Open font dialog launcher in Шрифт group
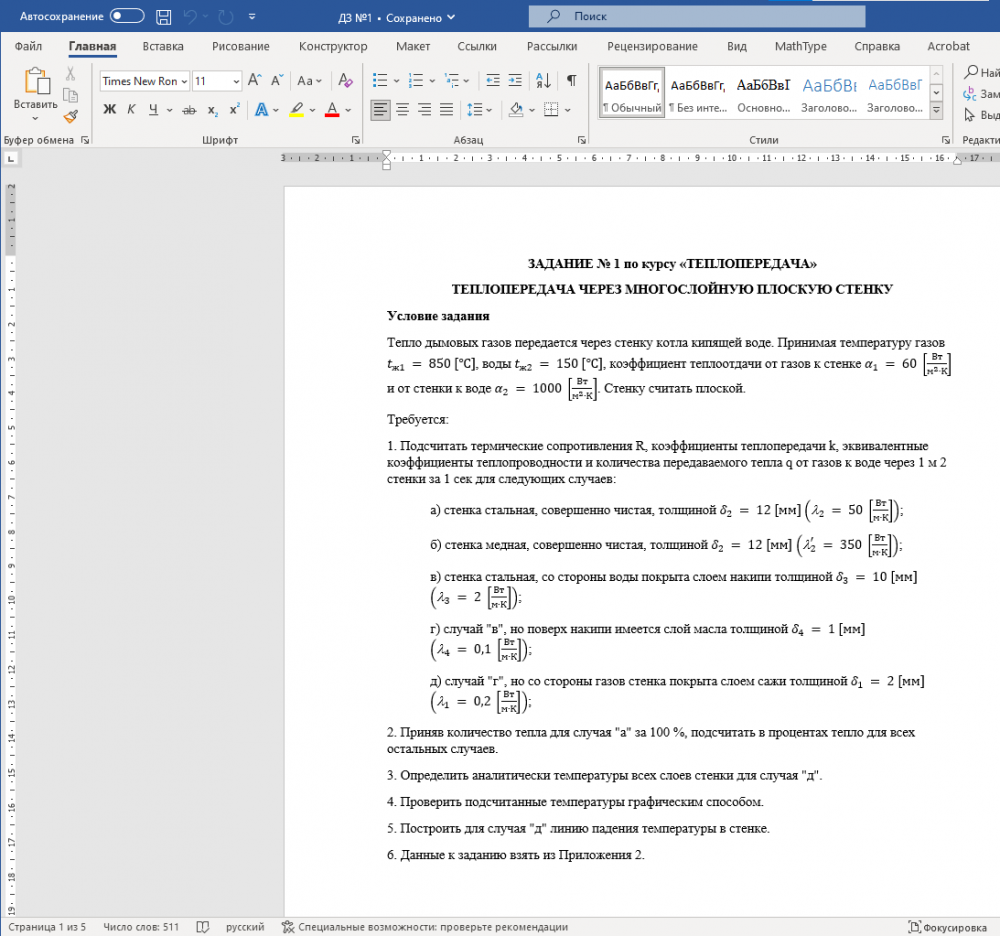This screenshot has height=936, width=1000. pyautogui.click(x=356, y=140)
